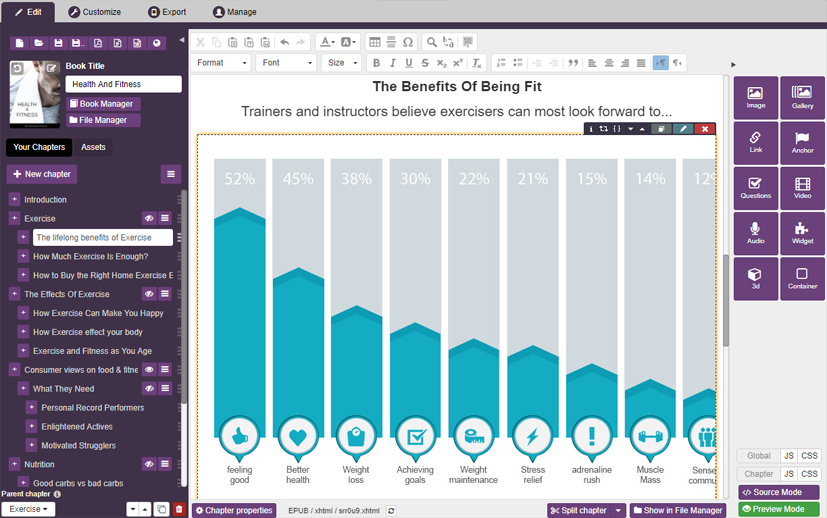Screen dimensions: 827x518
Task: Open the Size dropdown
Action: [x=342, y=63]
